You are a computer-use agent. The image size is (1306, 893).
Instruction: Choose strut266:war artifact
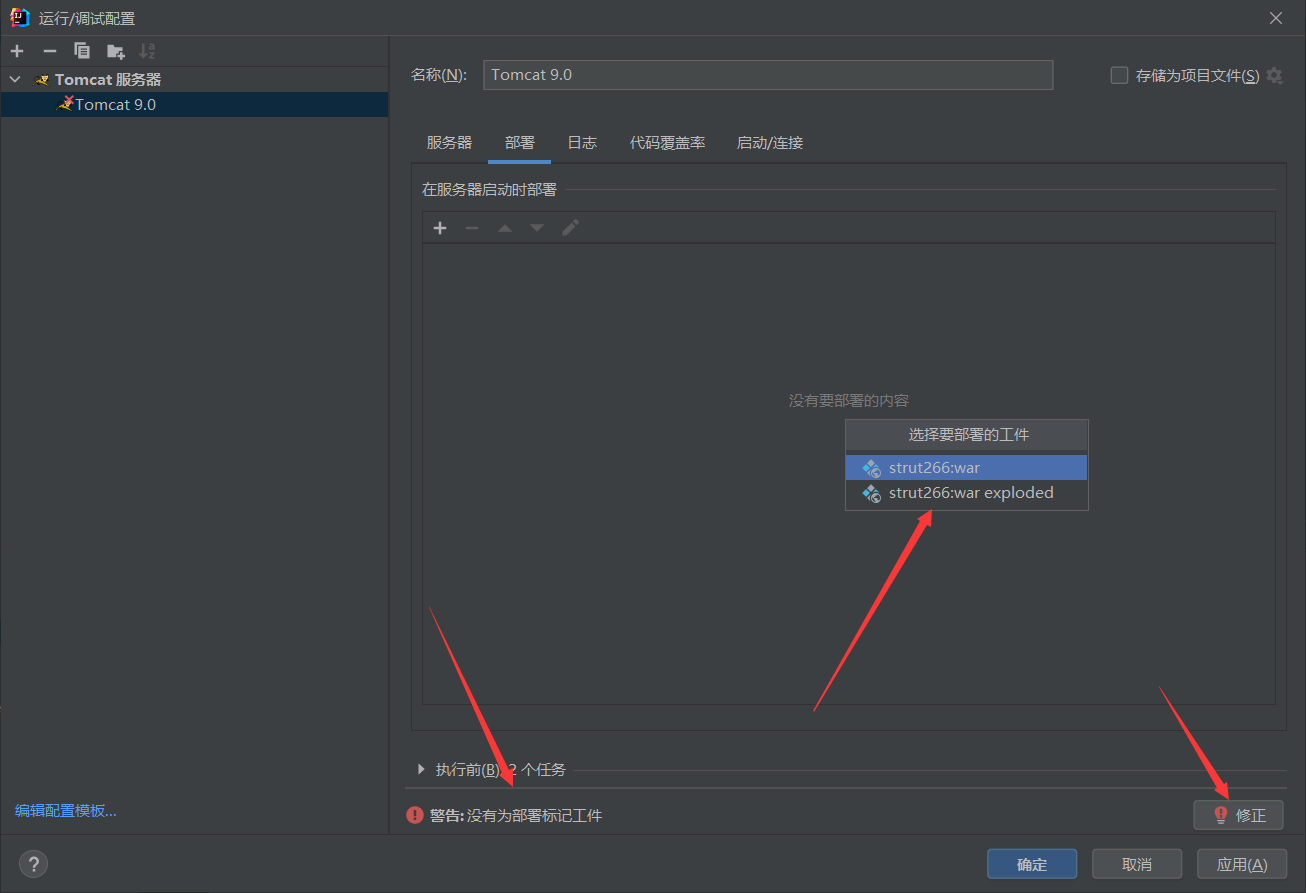(x=966, y=468)
